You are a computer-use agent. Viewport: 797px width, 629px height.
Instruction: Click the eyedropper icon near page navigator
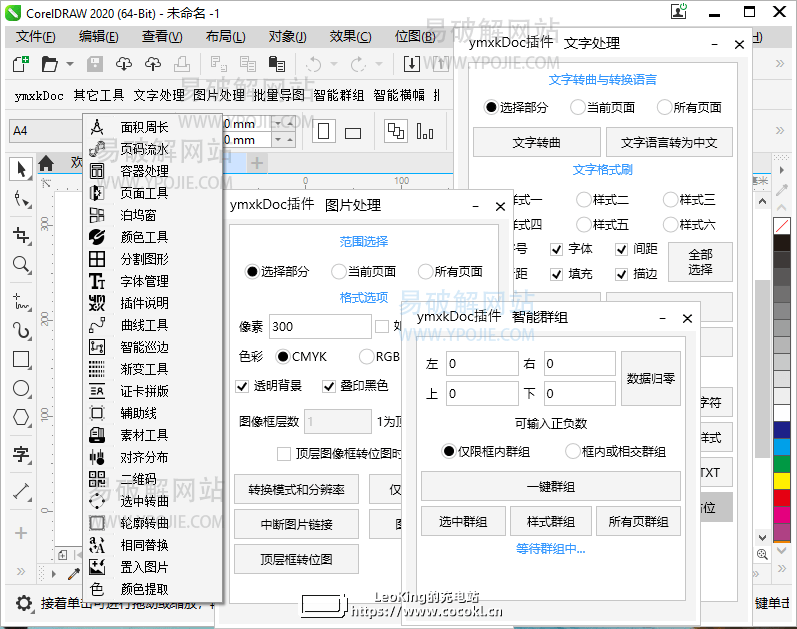click(x=74, y=574)
